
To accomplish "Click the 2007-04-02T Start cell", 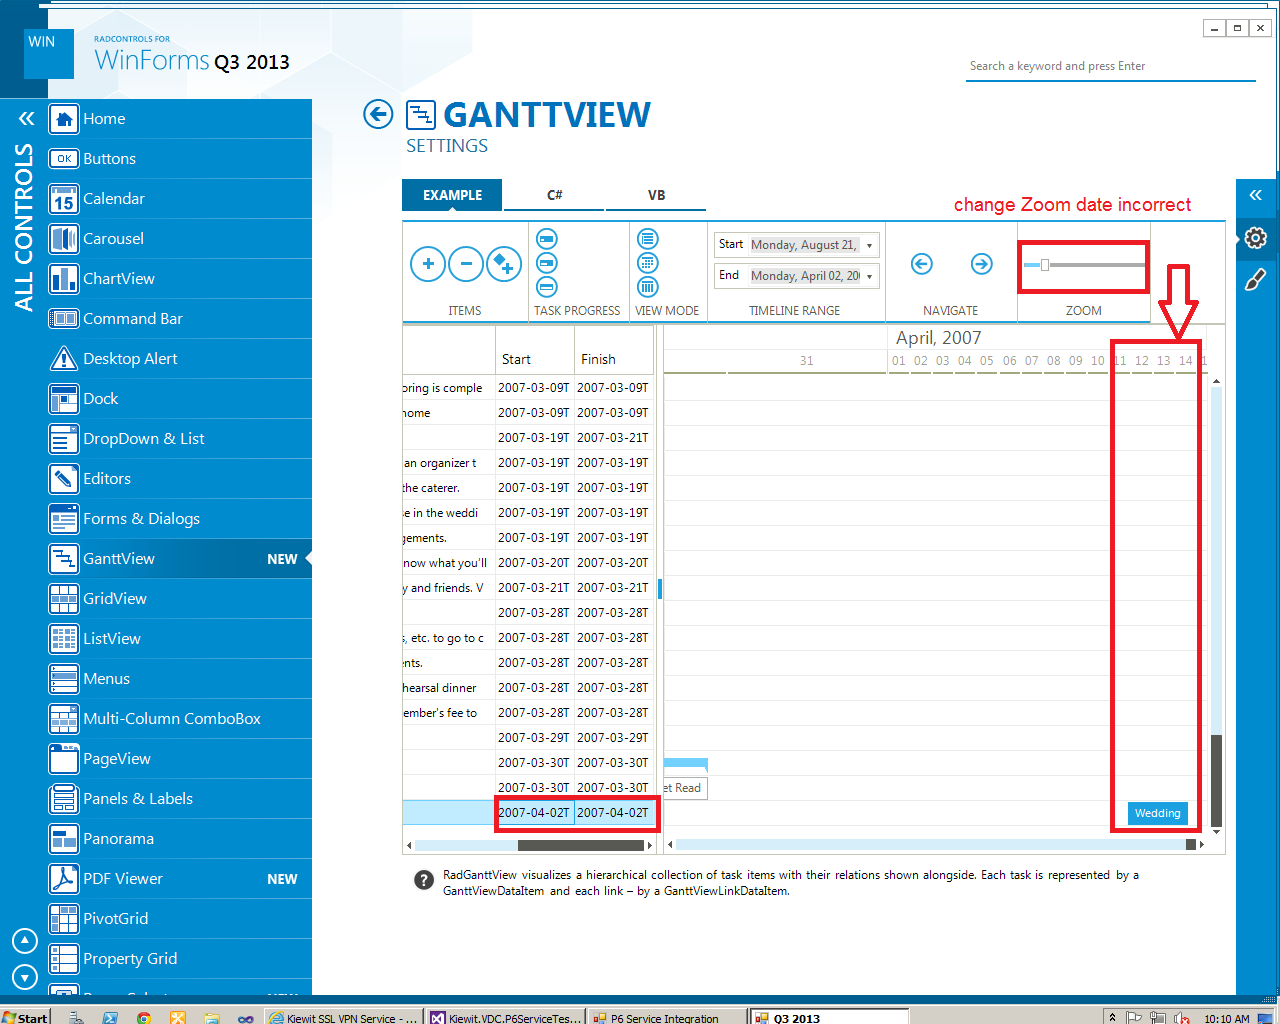I will coord(534,813).
